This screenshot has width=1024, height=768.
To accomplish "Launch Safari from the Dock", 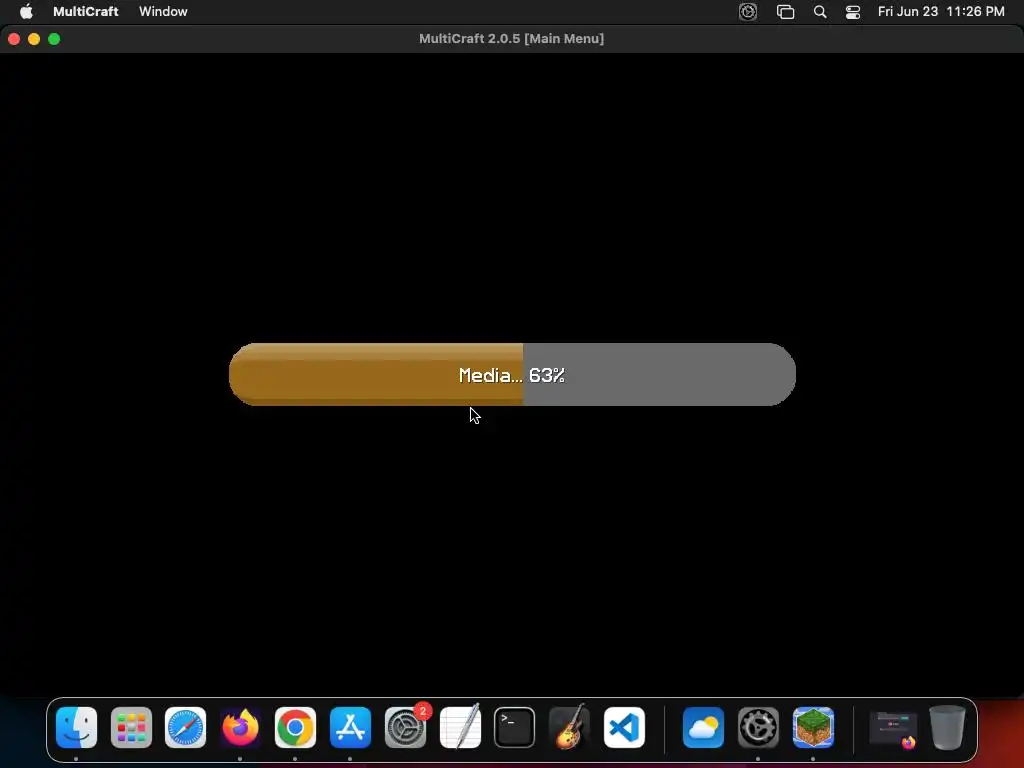I will point(185,727).
